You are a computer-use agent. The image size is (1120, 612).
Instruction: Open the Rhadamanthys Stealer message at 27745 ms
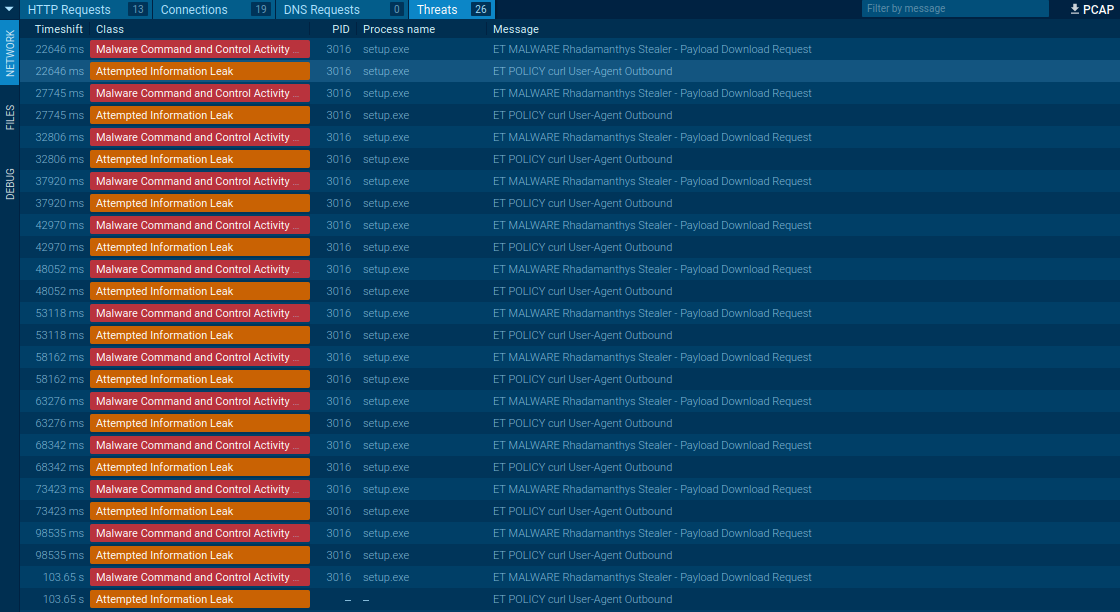coord(652,94)
